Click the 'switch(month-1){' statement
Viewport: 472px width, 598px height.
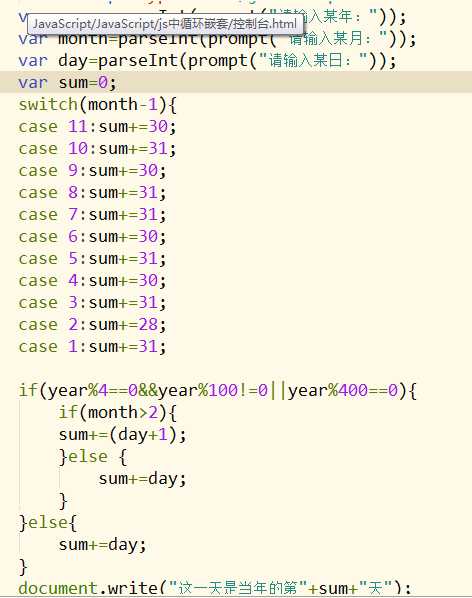pos(98,104)
